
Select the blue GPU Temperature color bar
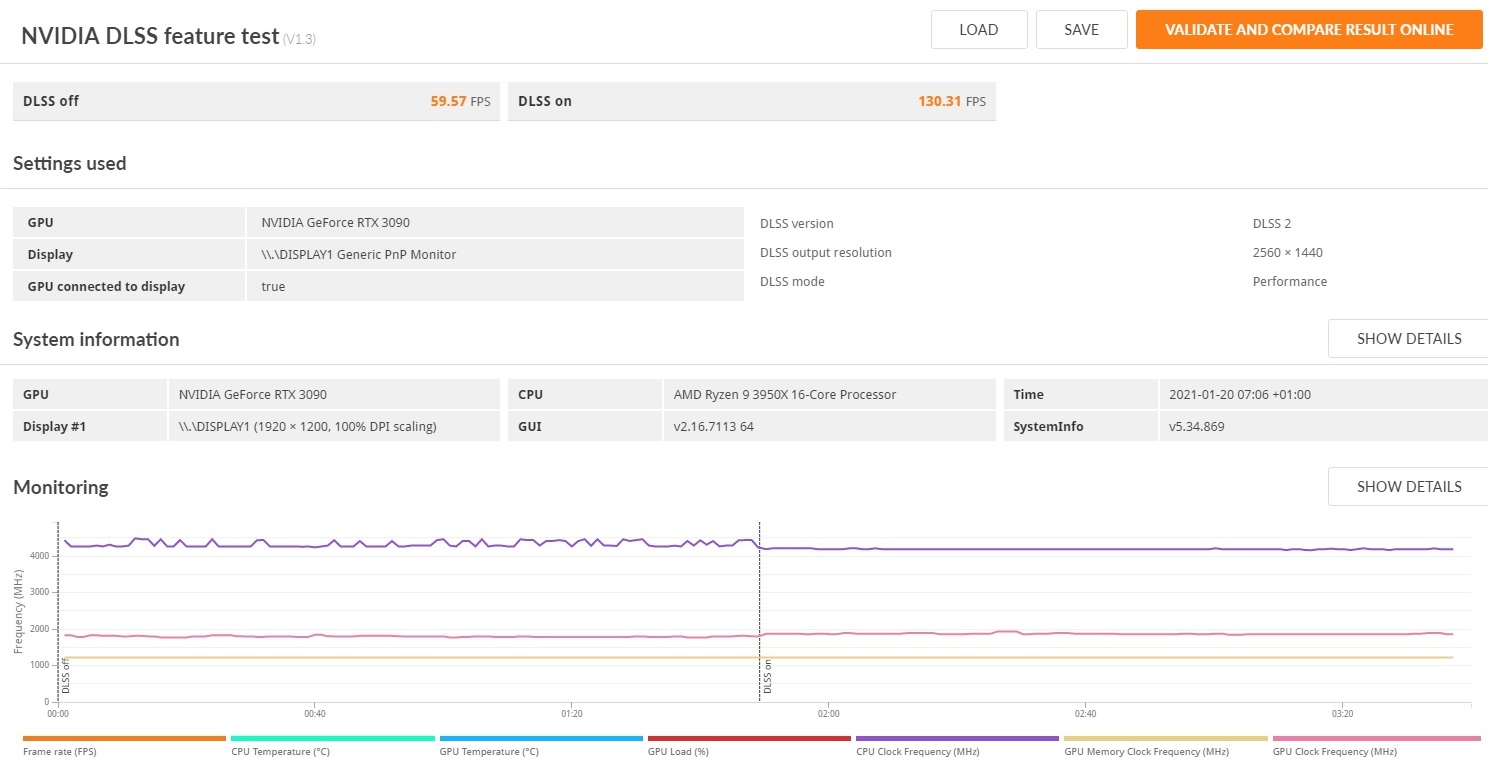[541, 739]
